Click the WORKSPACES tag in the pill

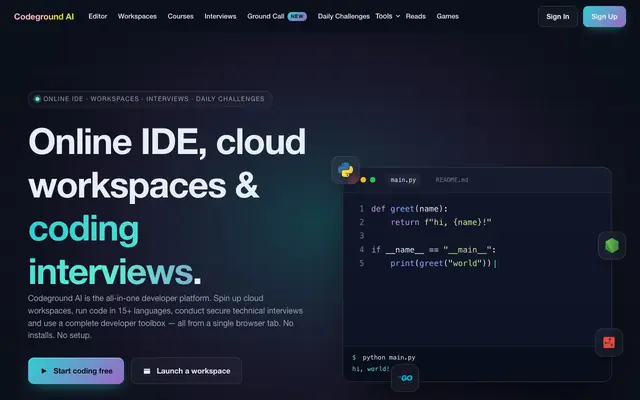tap(115, 99)
